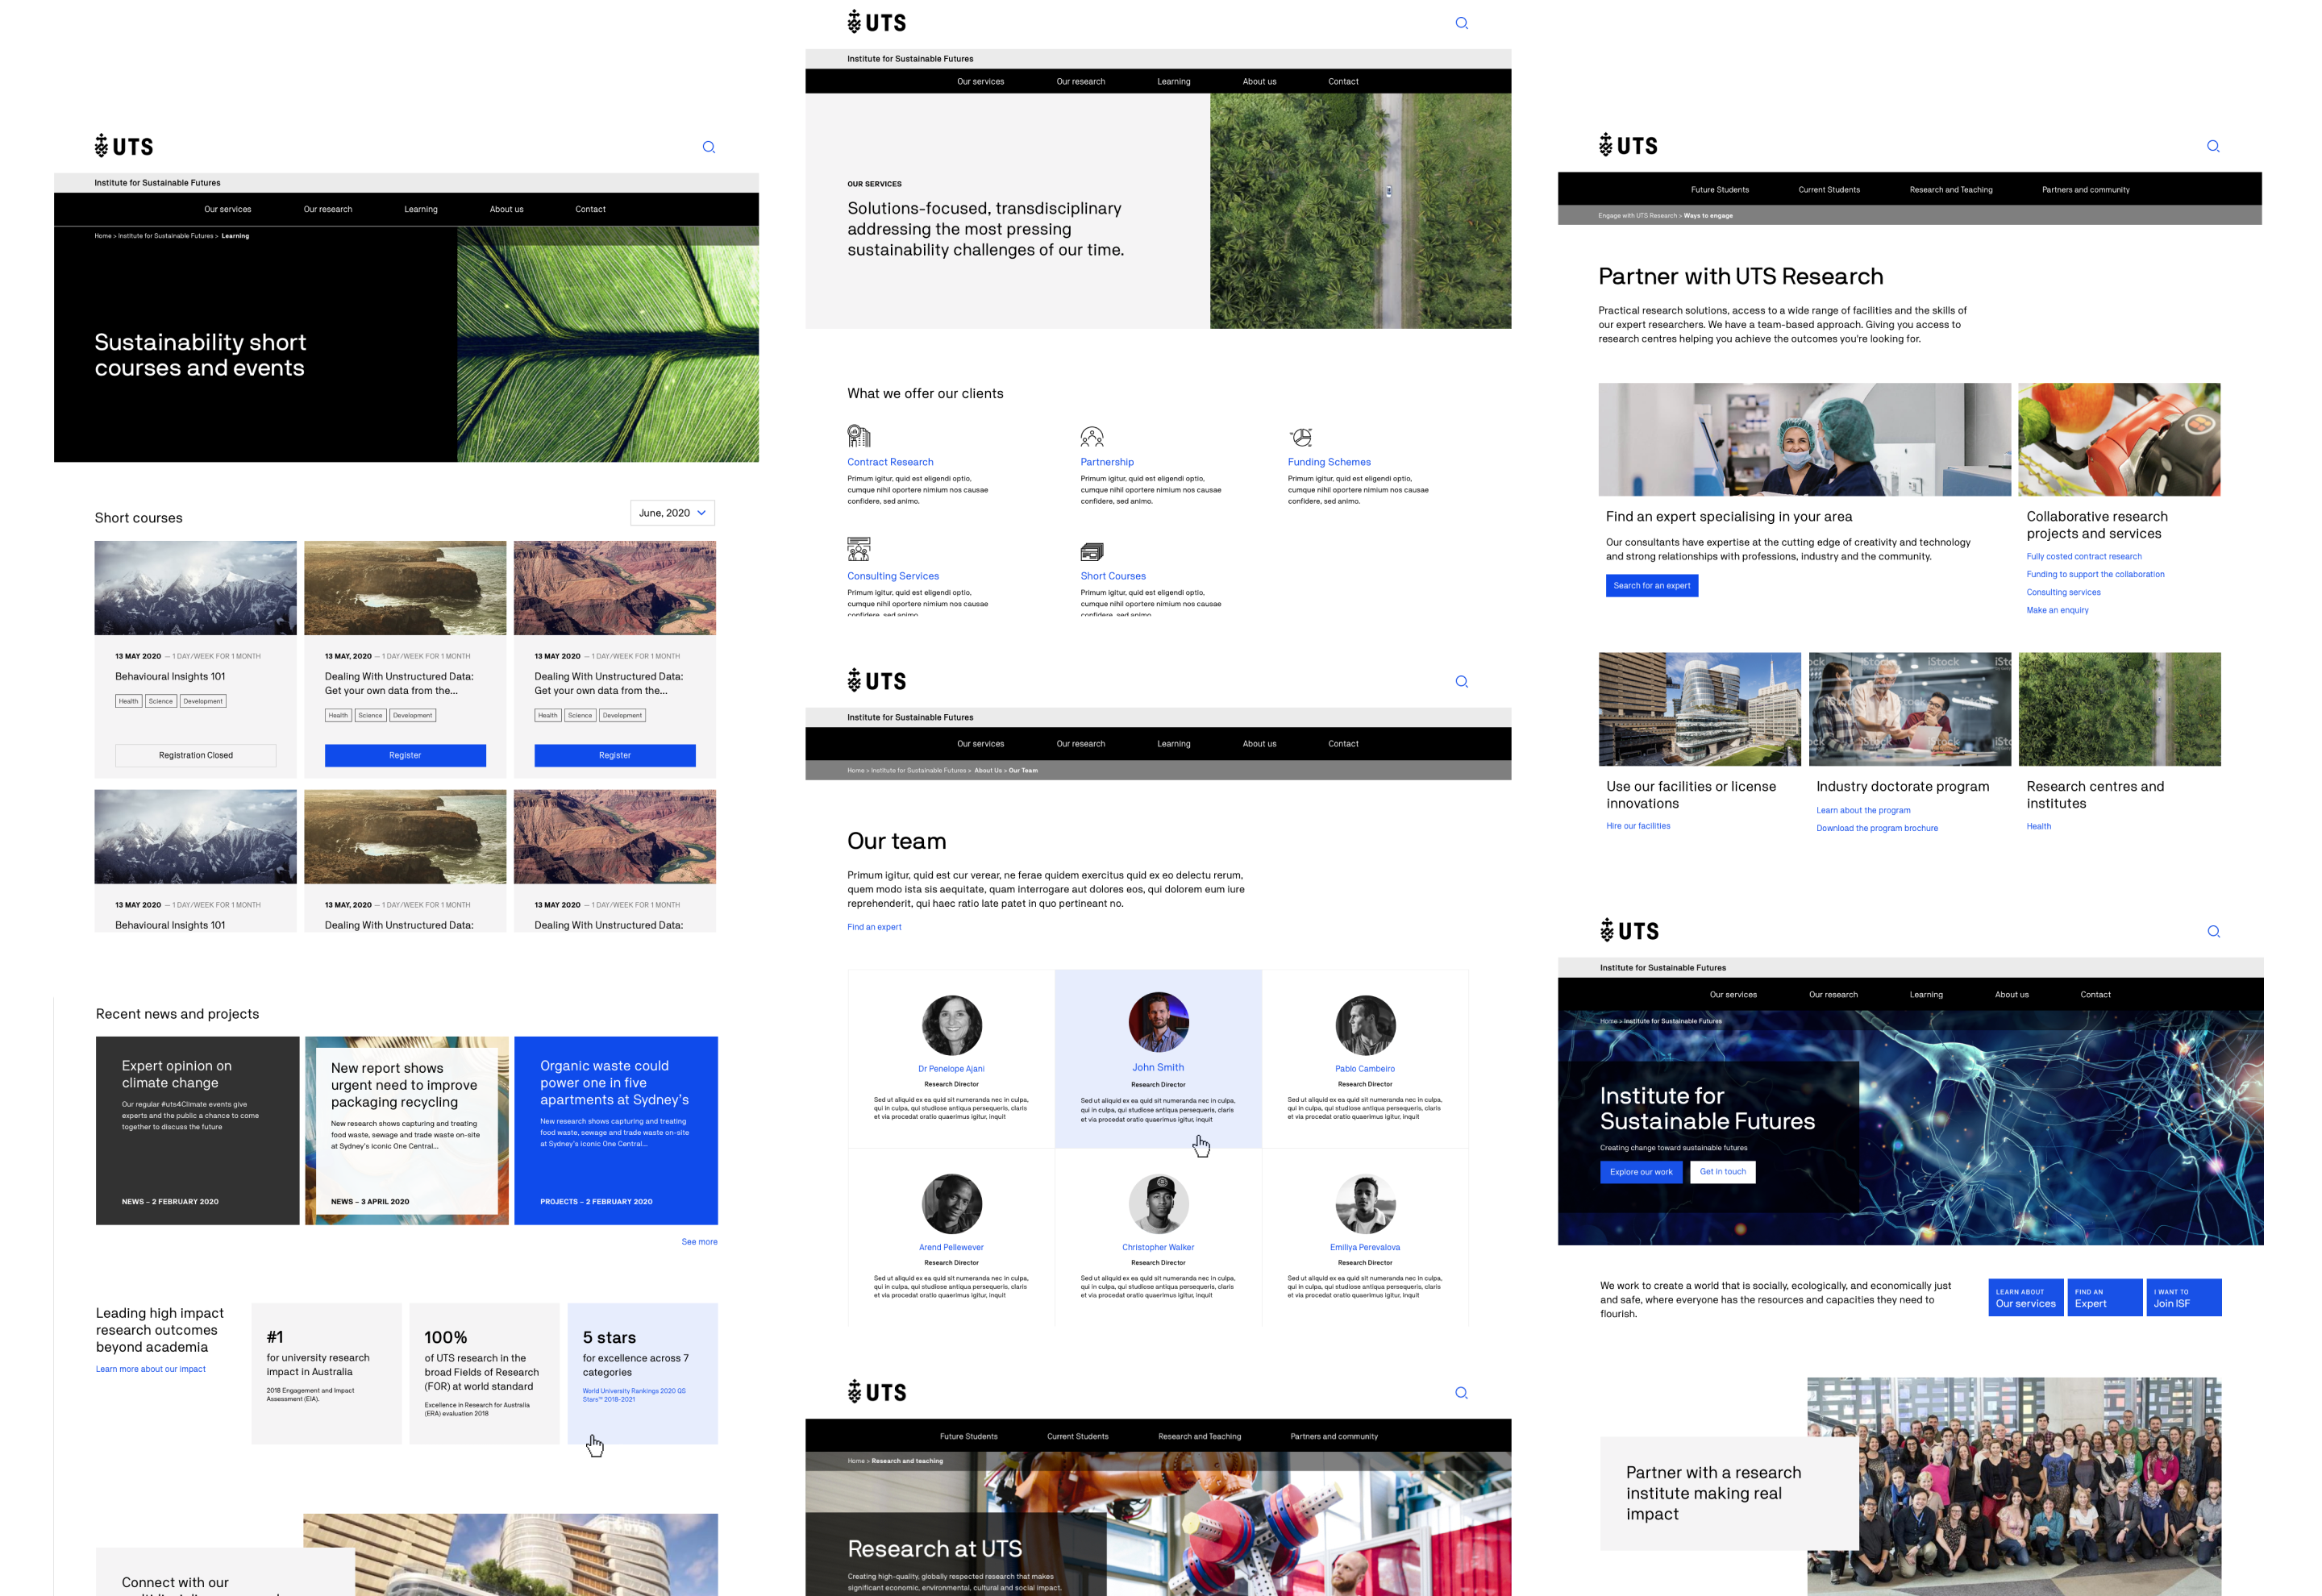Open the Find an expert link
Viewport: 2322px width, 1596px height.
click(874, 927)
